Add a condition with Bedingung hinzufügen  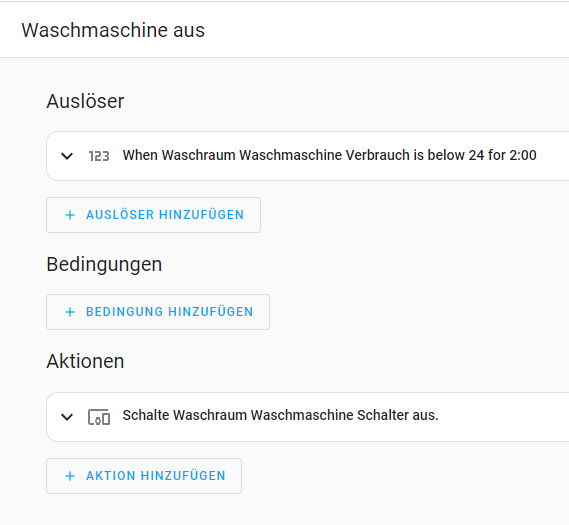158,312
